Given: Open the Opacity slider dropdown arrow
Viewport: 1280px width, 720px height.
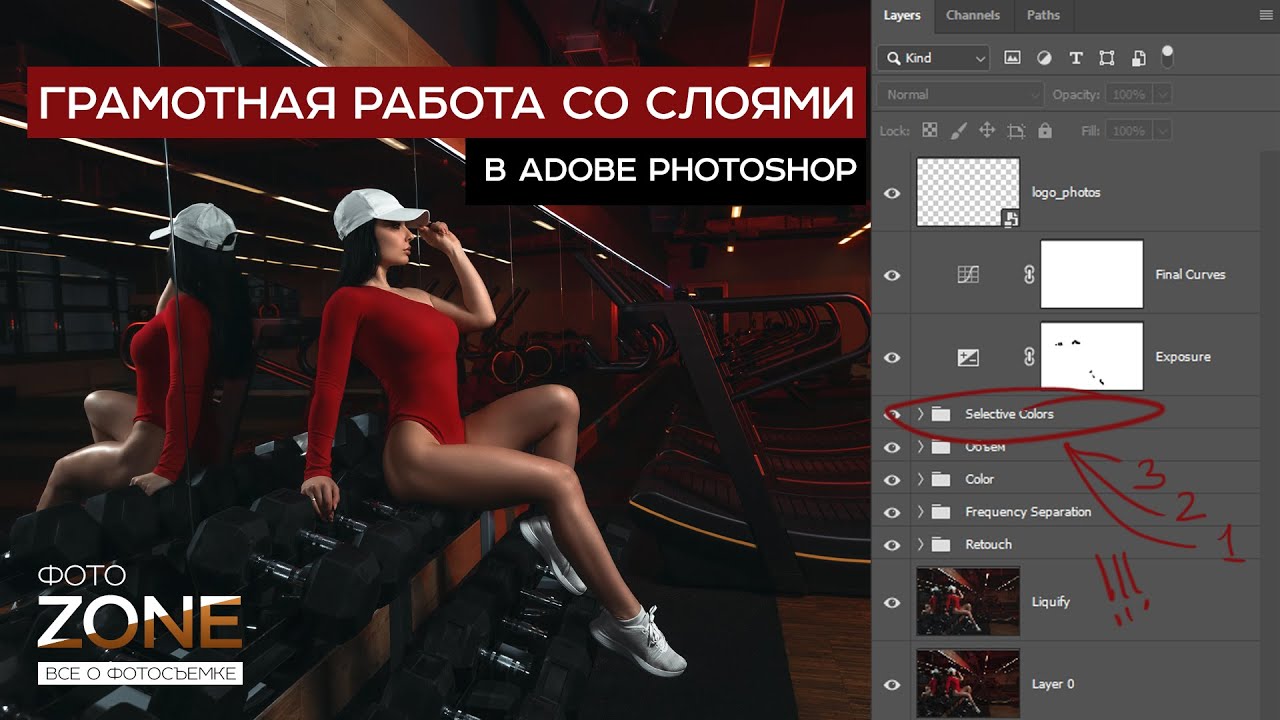Looking at the screenshot, I should [1163, 95].
